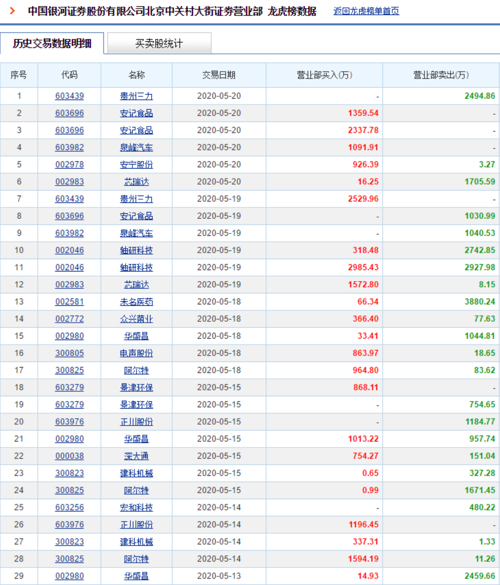This screenshot has width=500, height=585.
Task: Click code 603439 in row 7
Action: [69, 199]
